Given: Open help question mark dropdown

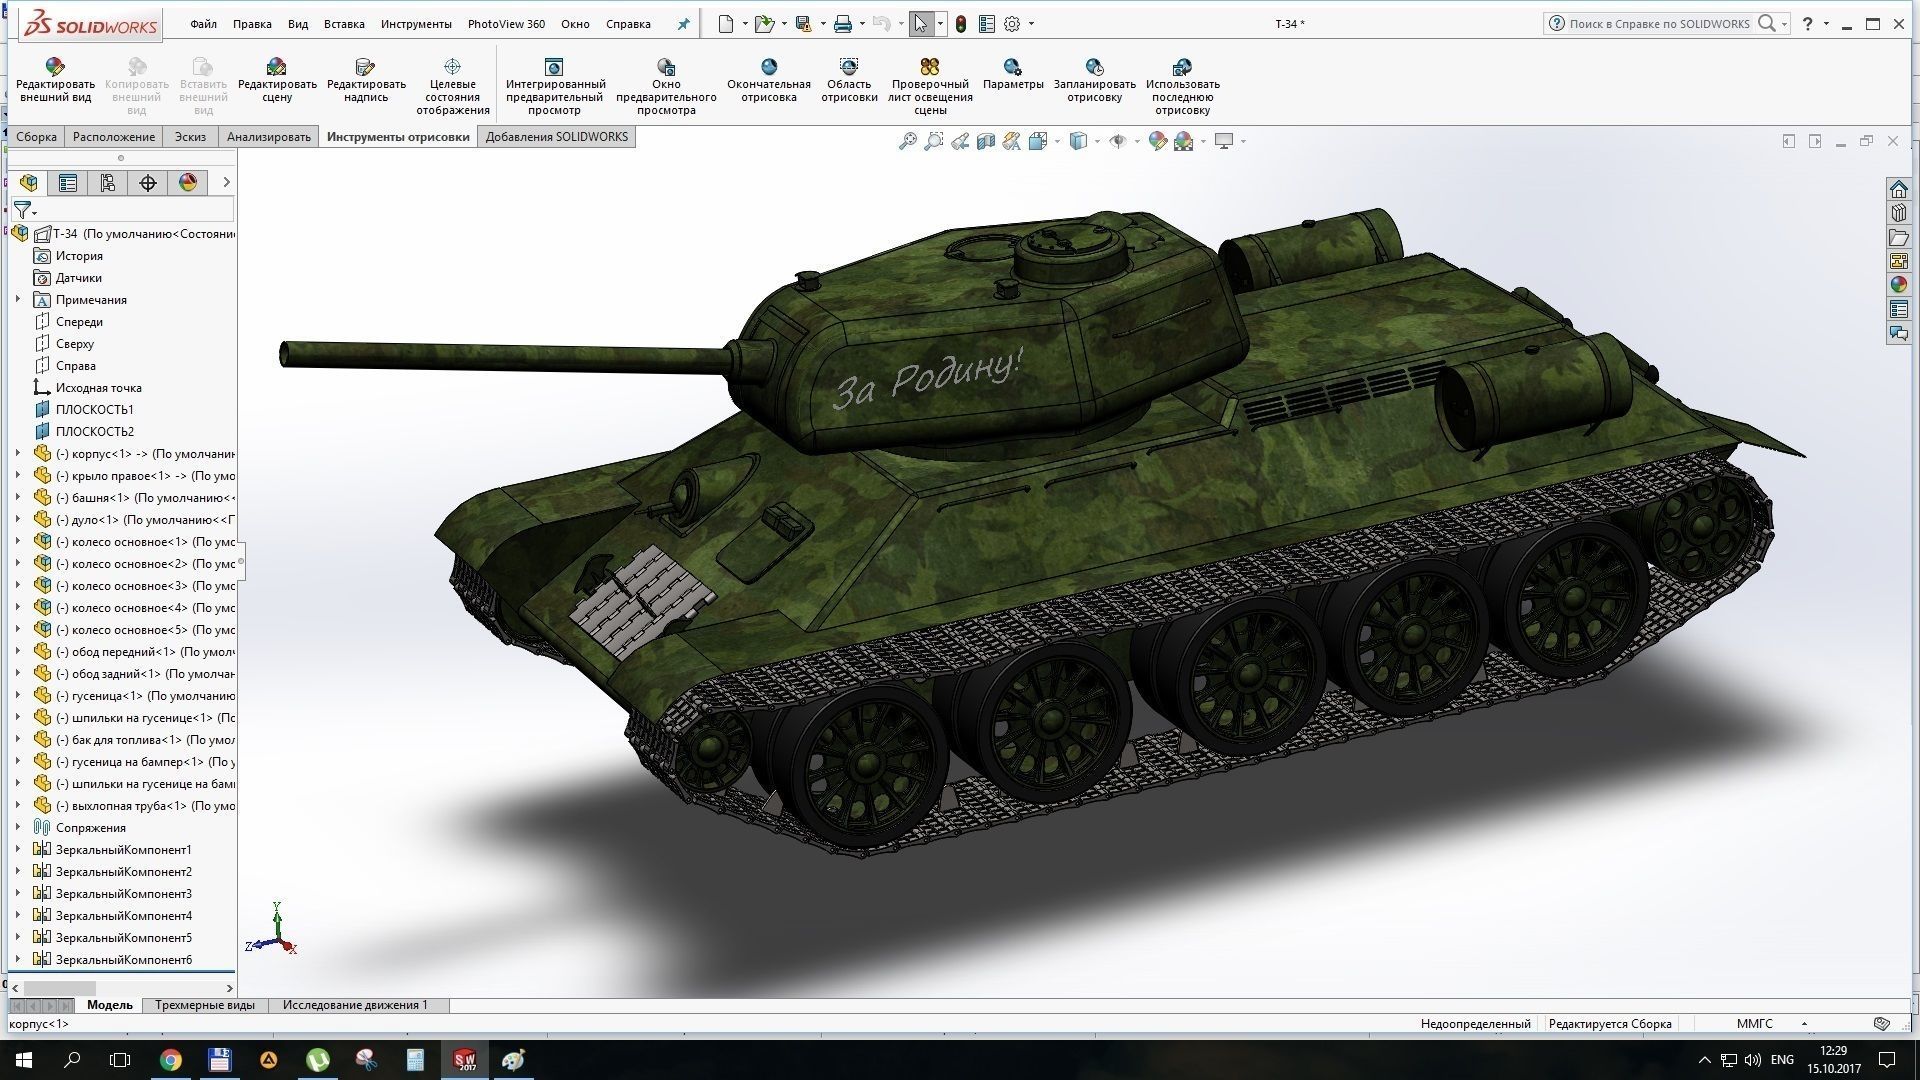Looking at the screenshot, I should 1827,24.
